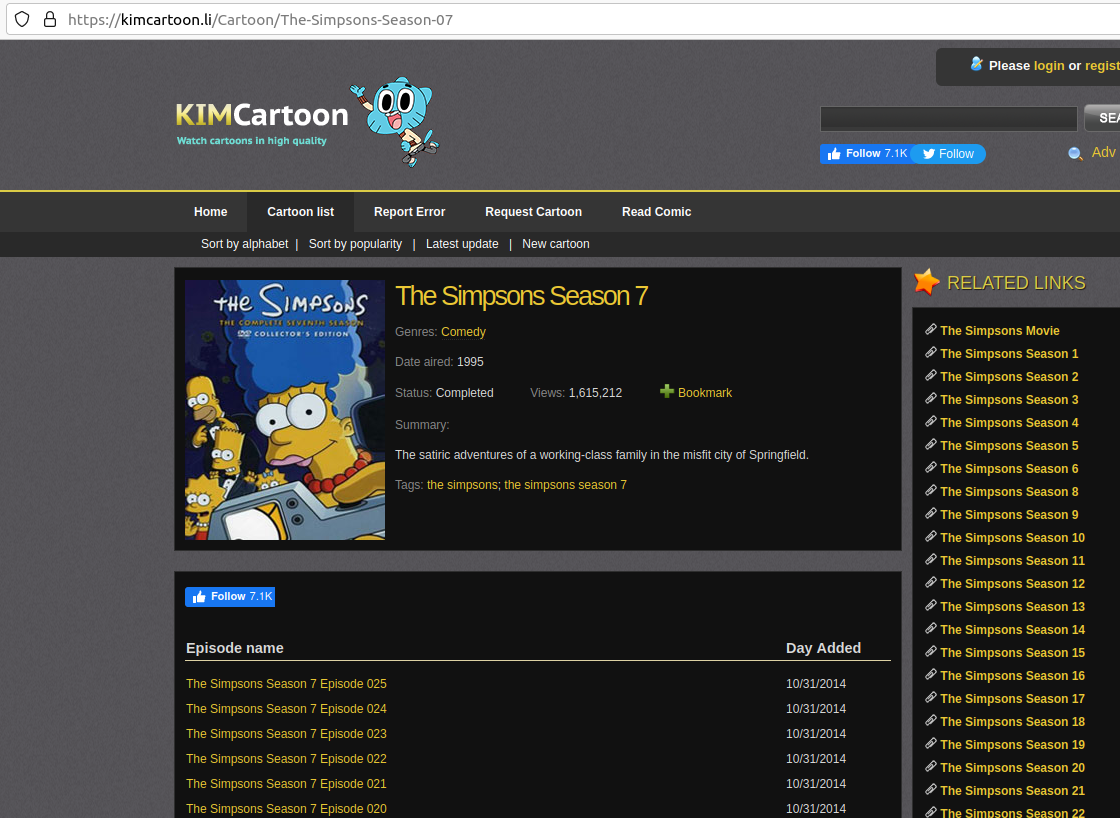Image resolution: width=1120 pixels, height=818 pixels.
Task: Click the Views count 1,615,212
Action: tap(595, 393)
